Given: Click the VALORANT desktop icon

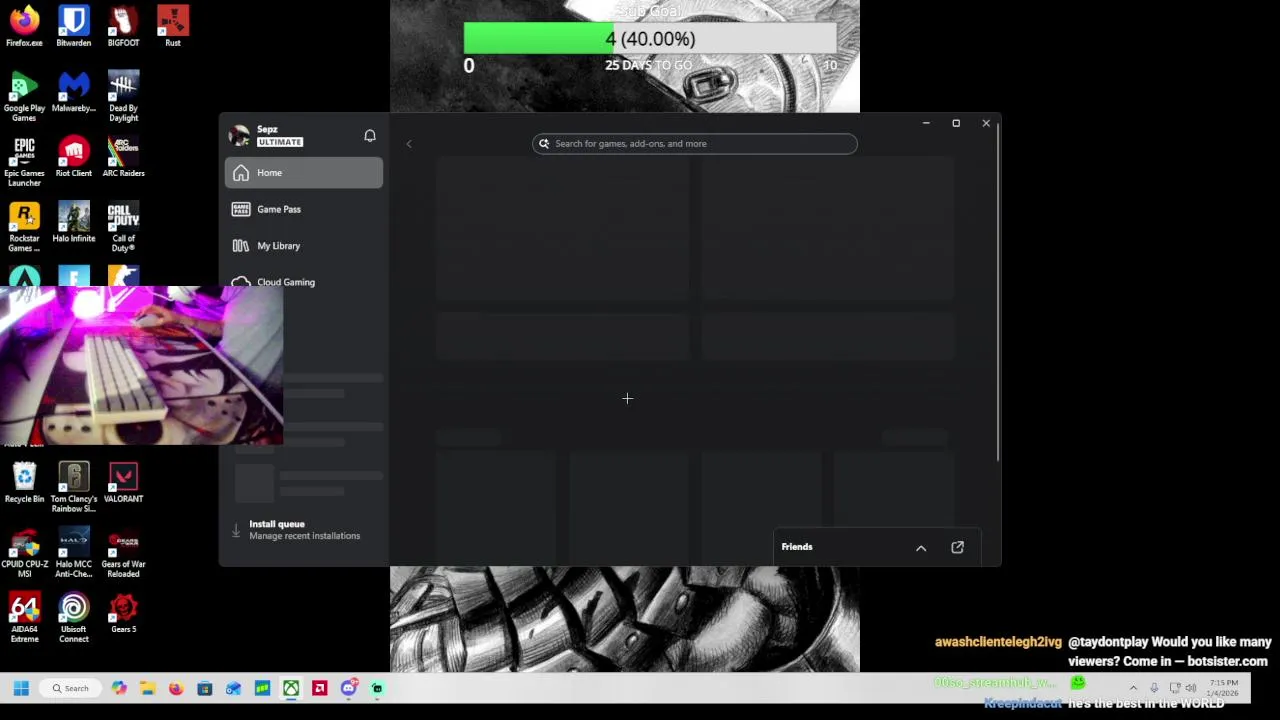Looking at the screenshot, I should [123, 483].
